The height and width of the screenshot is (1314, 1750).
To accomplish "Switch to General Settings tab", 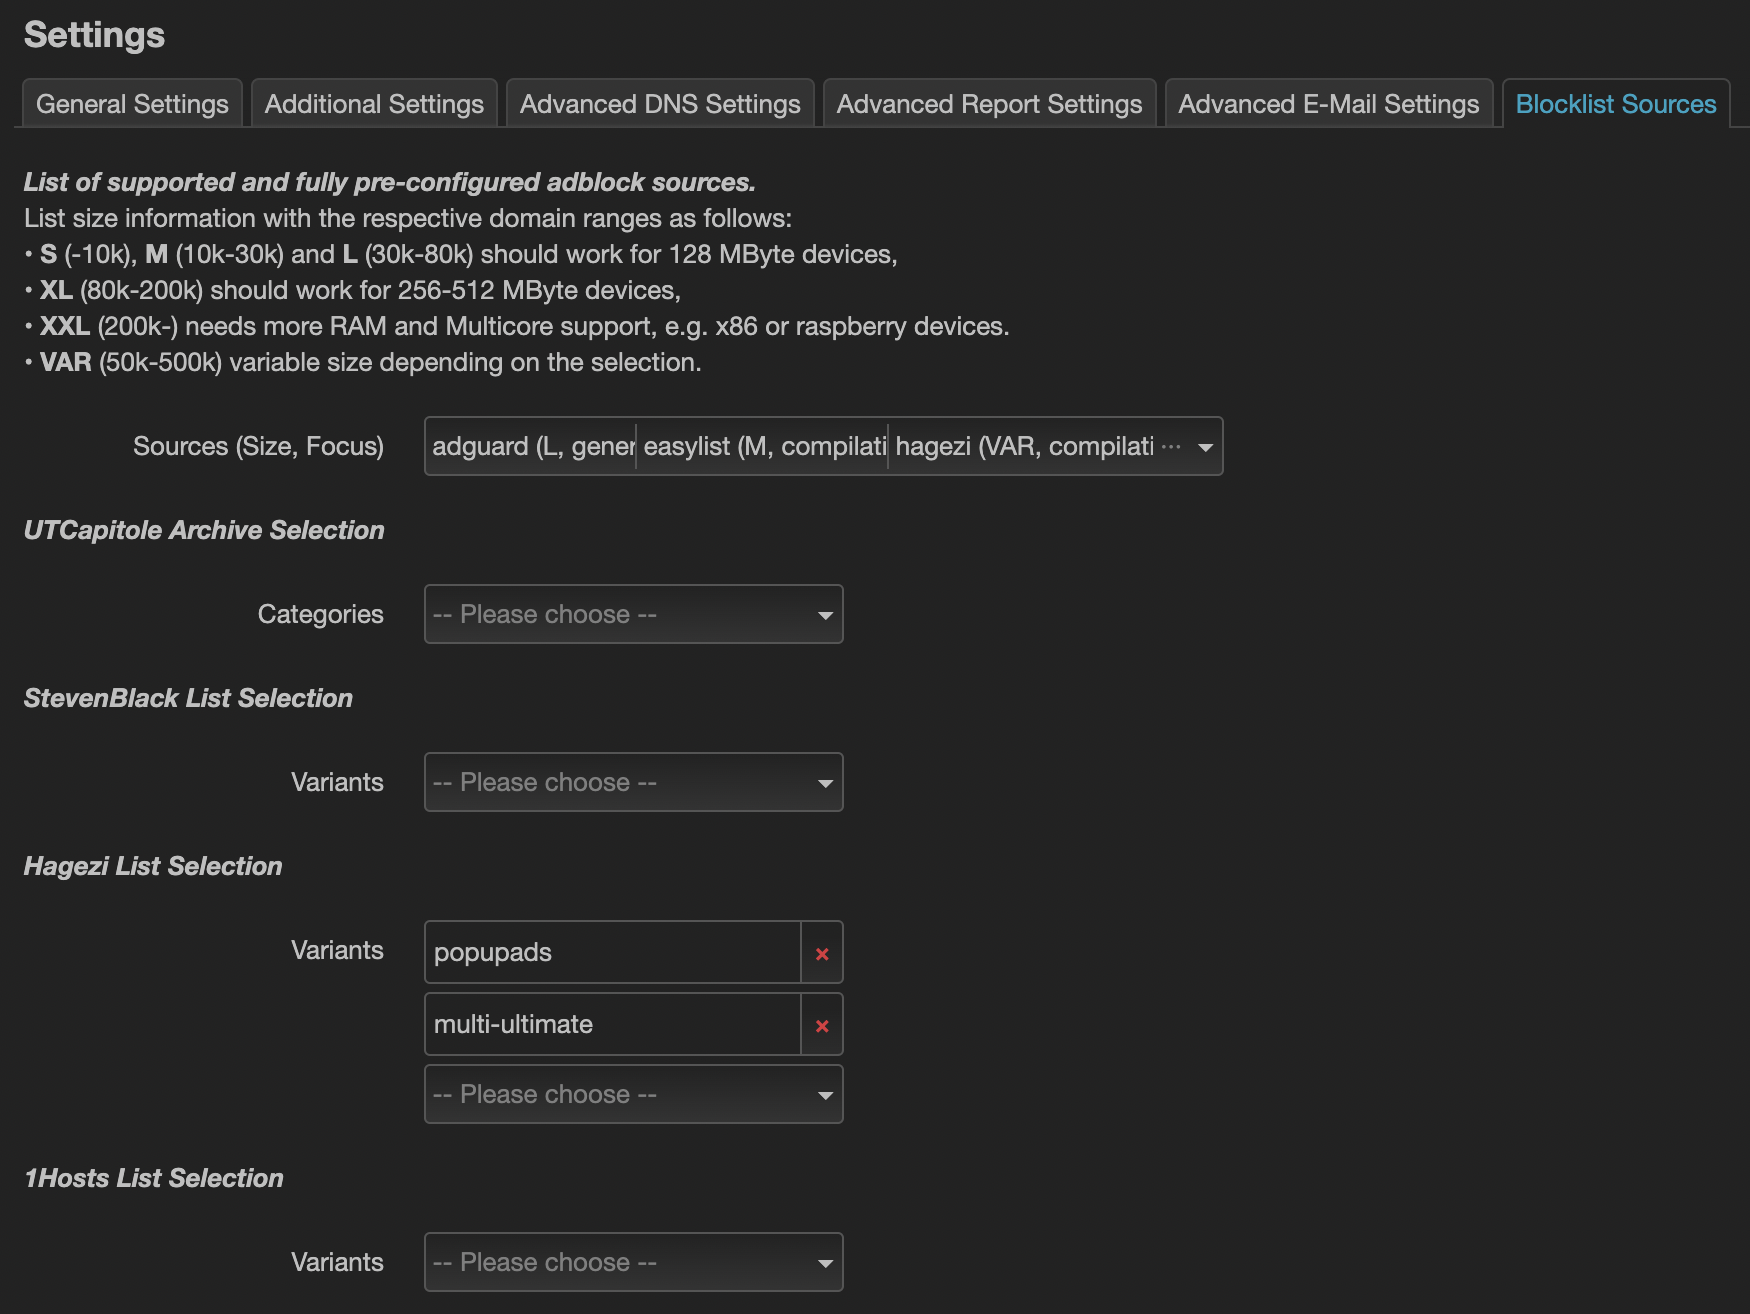I will [132, 104].
